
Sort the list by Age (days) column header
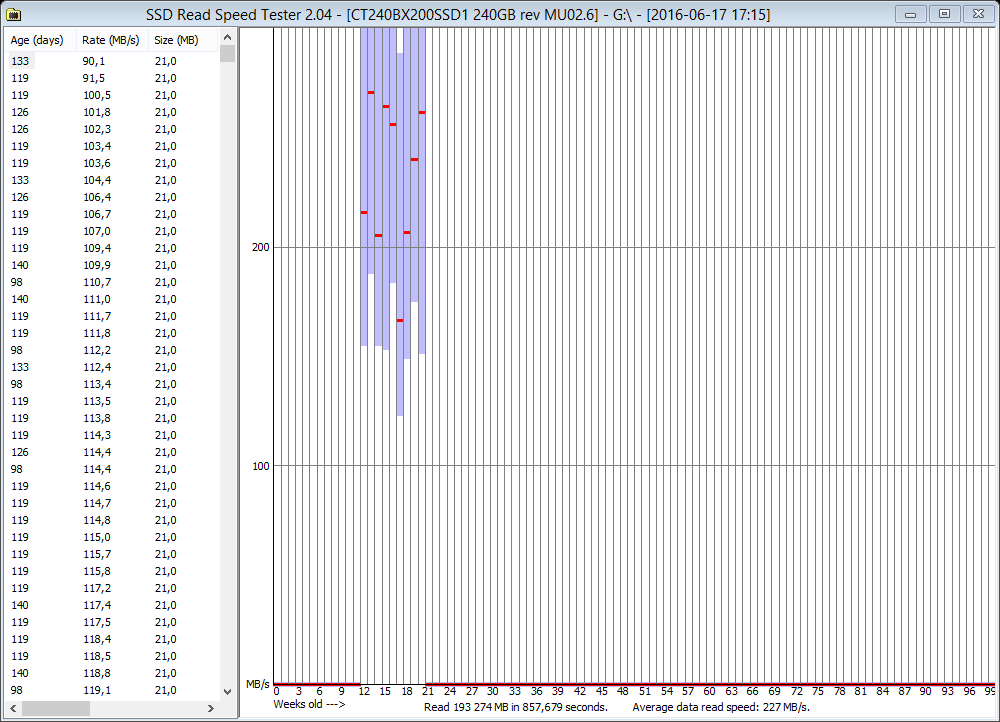pos(38,40)
